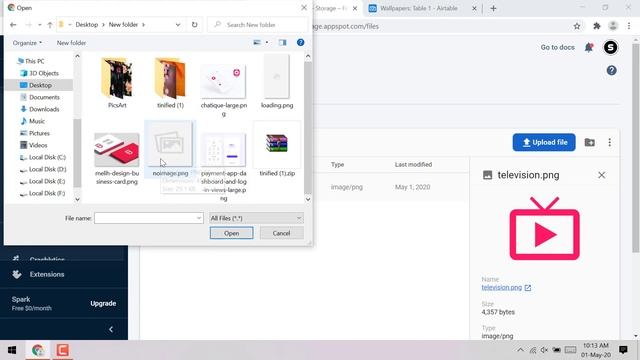Click the File name input box

(x=149, y=218)
